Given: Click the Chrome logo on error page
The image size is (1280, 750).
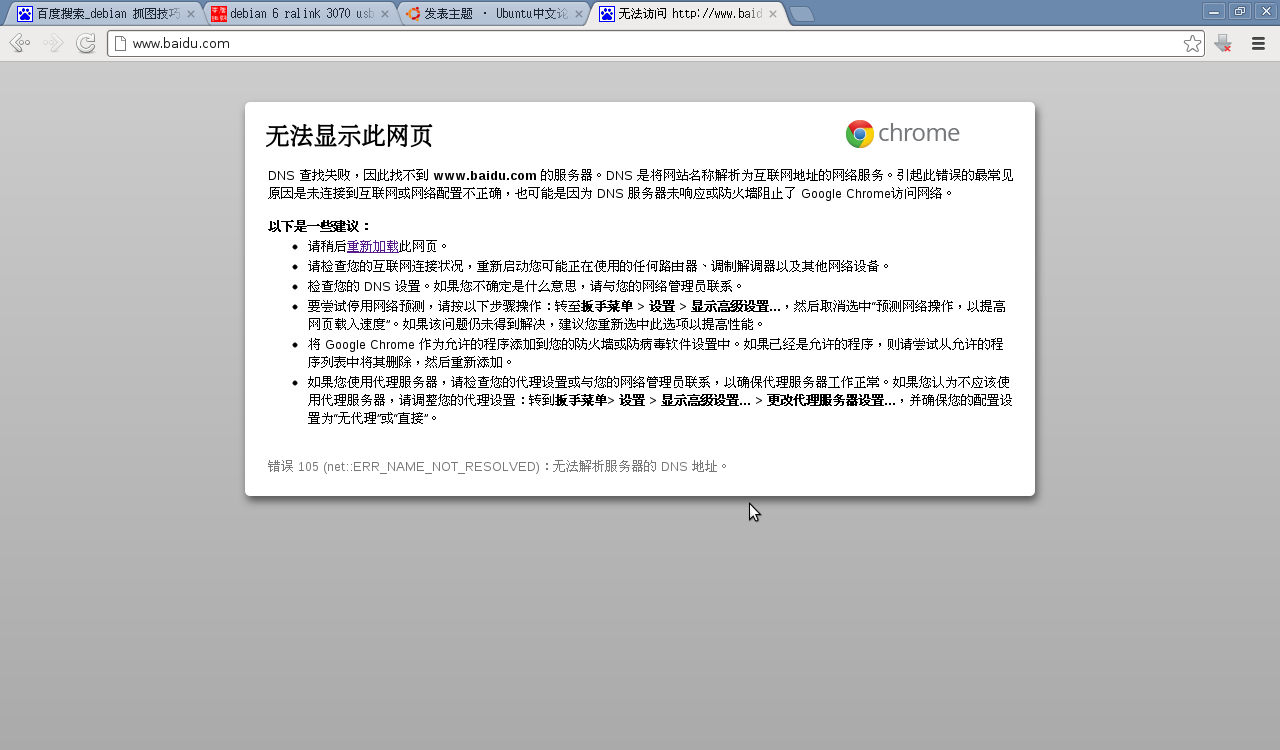Looking at the screenshot, I should [902, 134].
